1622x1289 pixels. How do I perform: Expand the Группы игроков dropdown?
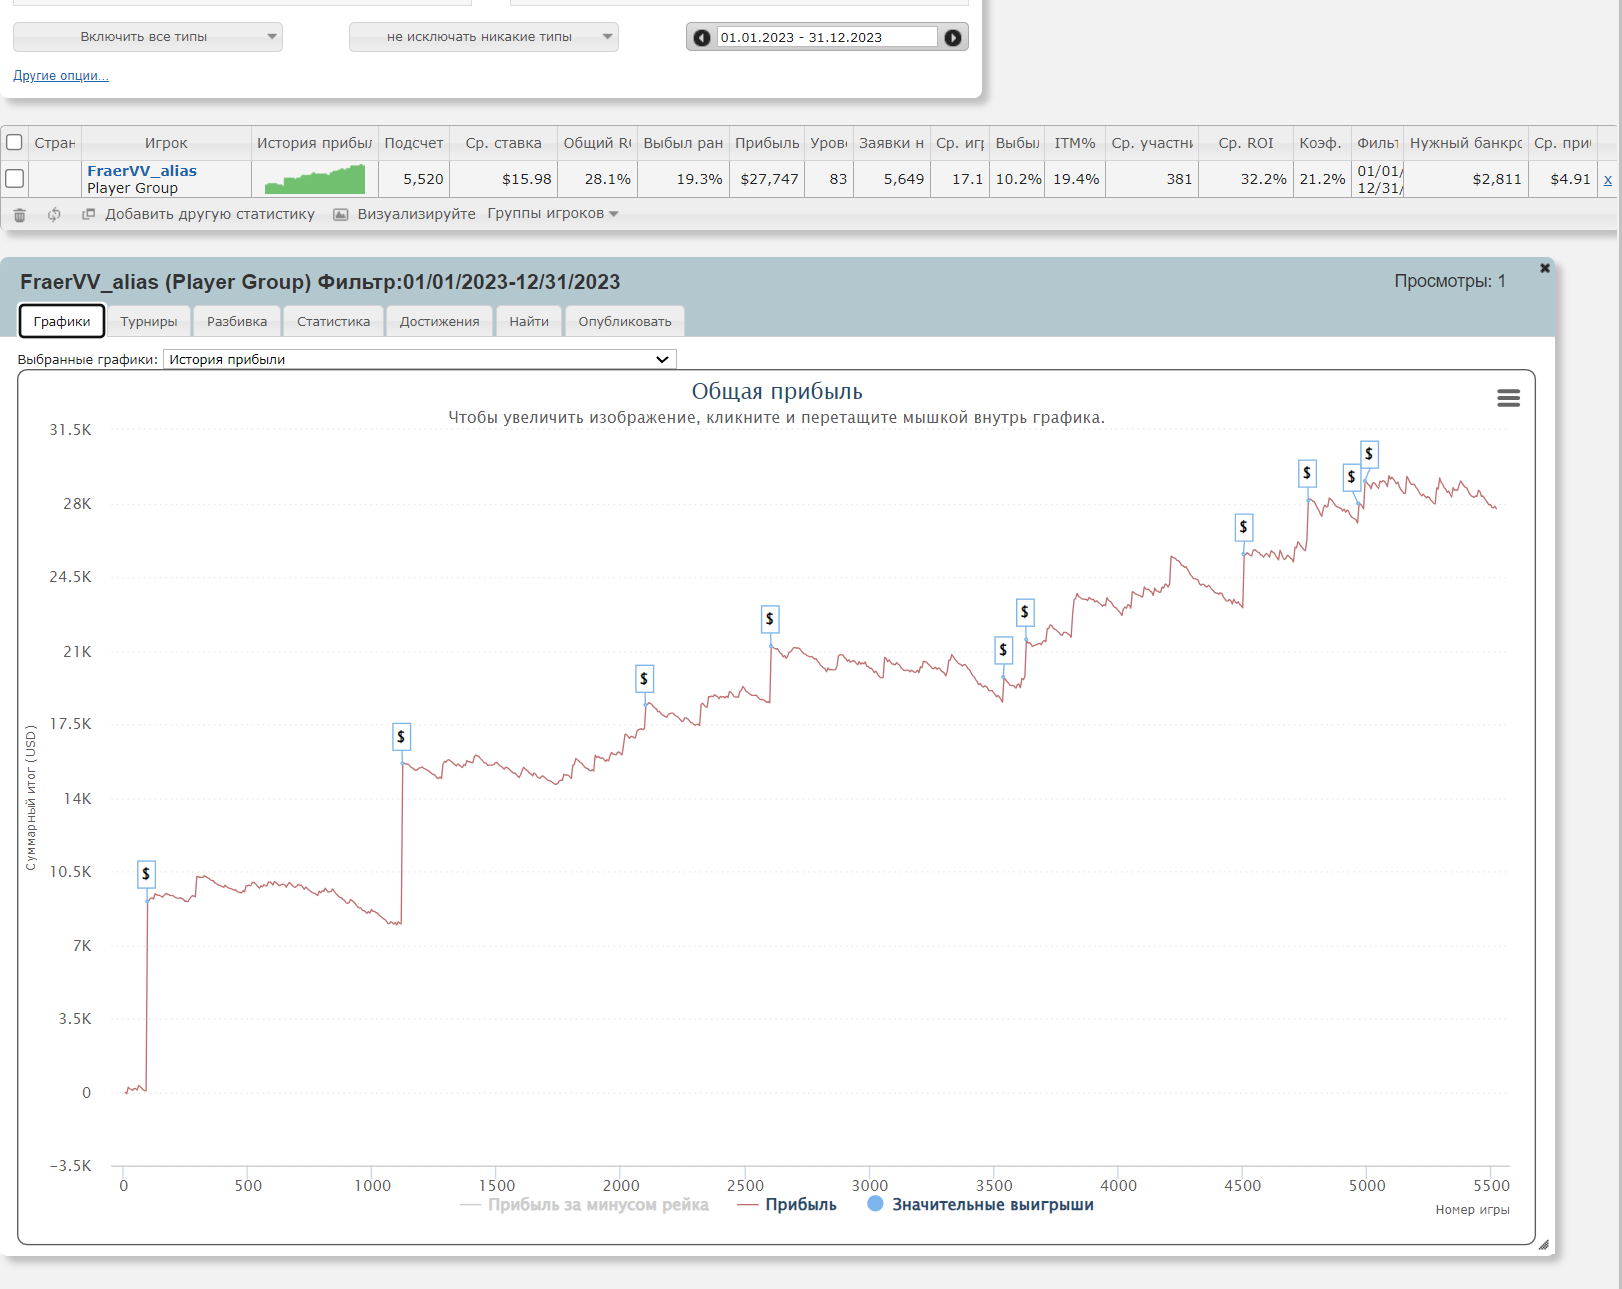553,214
